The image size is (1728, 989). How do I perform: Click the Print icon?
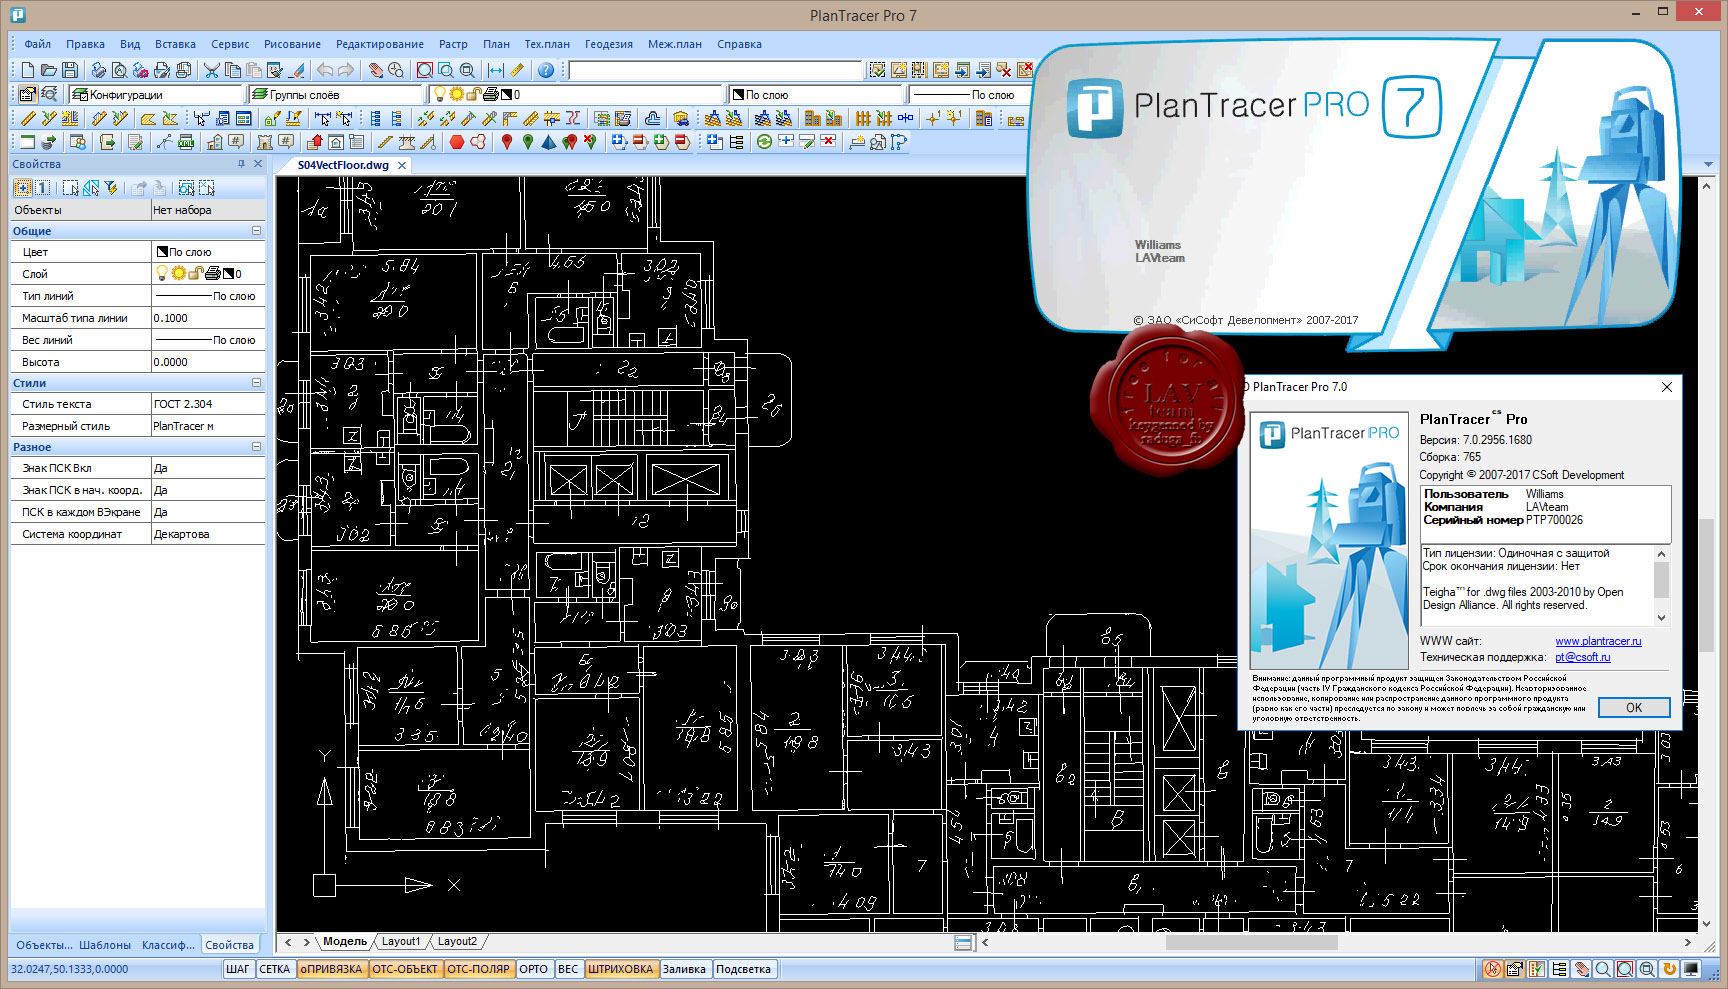[98, 70]
